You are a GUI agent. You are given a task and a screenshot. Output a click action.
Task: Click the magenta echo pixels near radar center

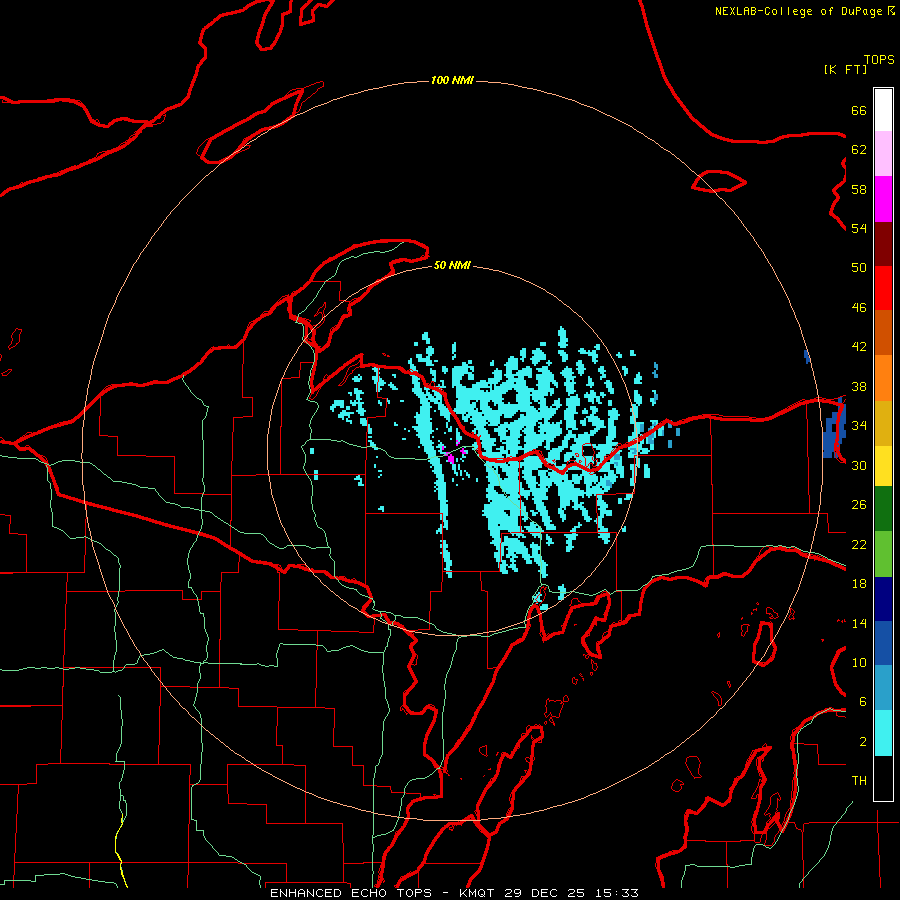pyautogui.click(x=451, y=457)
